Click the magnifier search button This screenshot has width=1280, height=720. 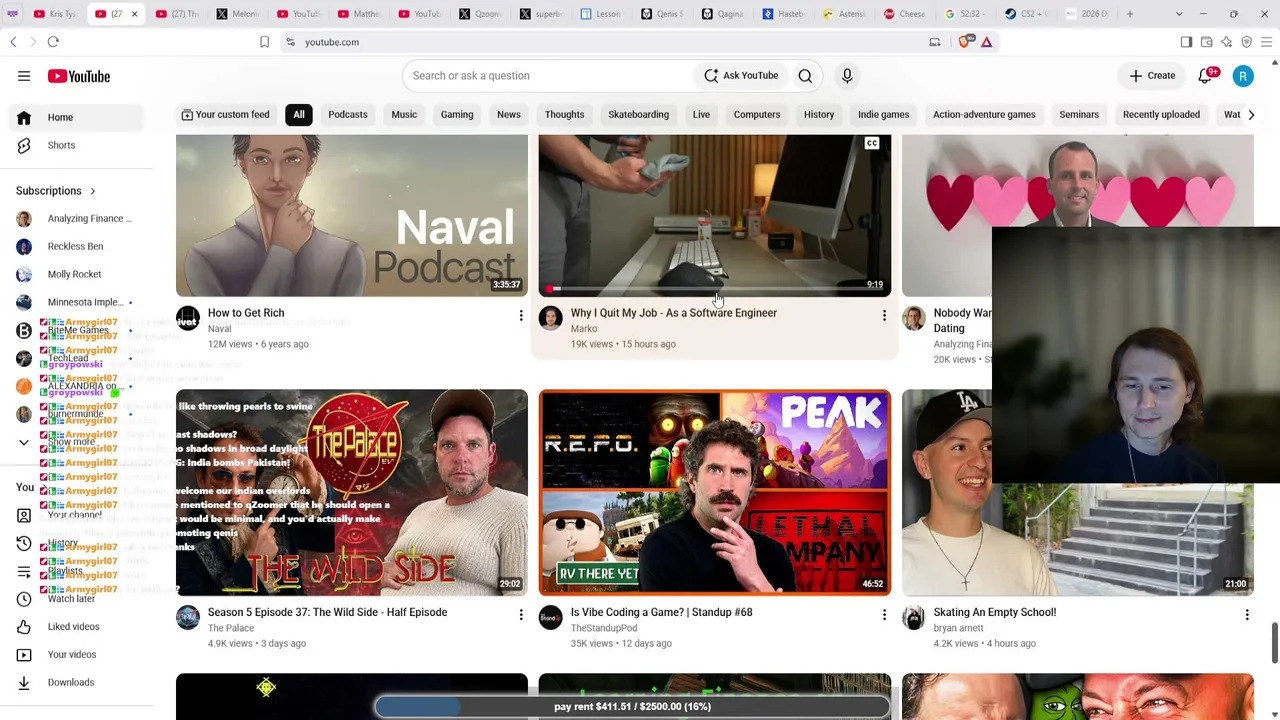click(x=805, y=76)
